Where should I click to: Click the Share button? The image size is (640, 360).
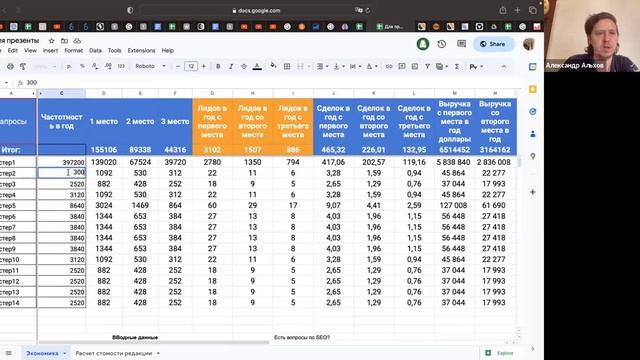click(493, 44)
